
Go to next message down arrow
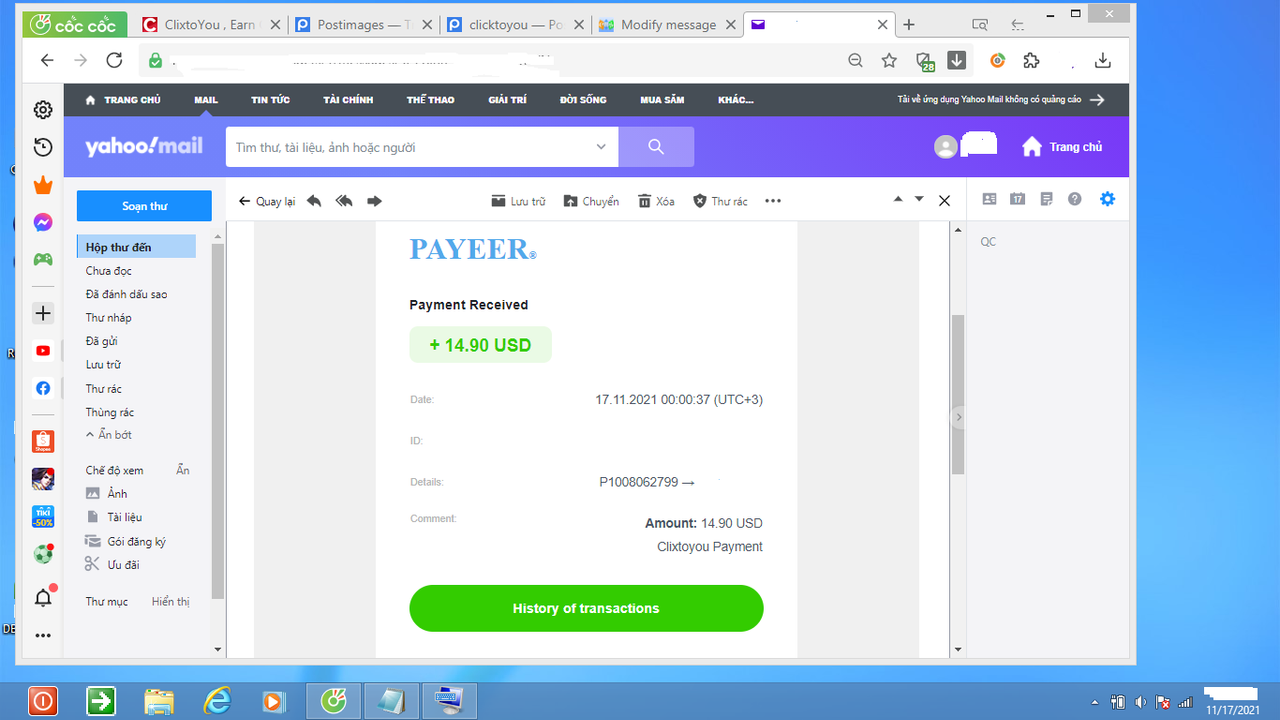pyautogui.click(x=919, y=199)
